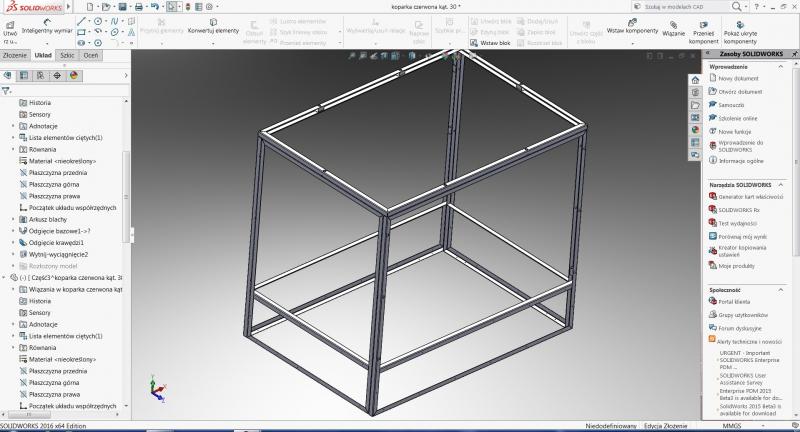This screenshot has width=800, height=432.
Task: Open the Szkolenie online link
Action: 738,118
